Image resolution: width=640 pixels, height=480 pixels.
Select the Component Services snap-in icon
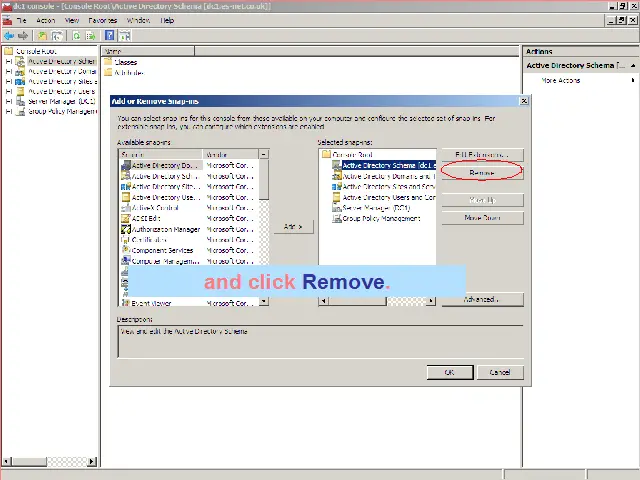click(x=126, y=250)
